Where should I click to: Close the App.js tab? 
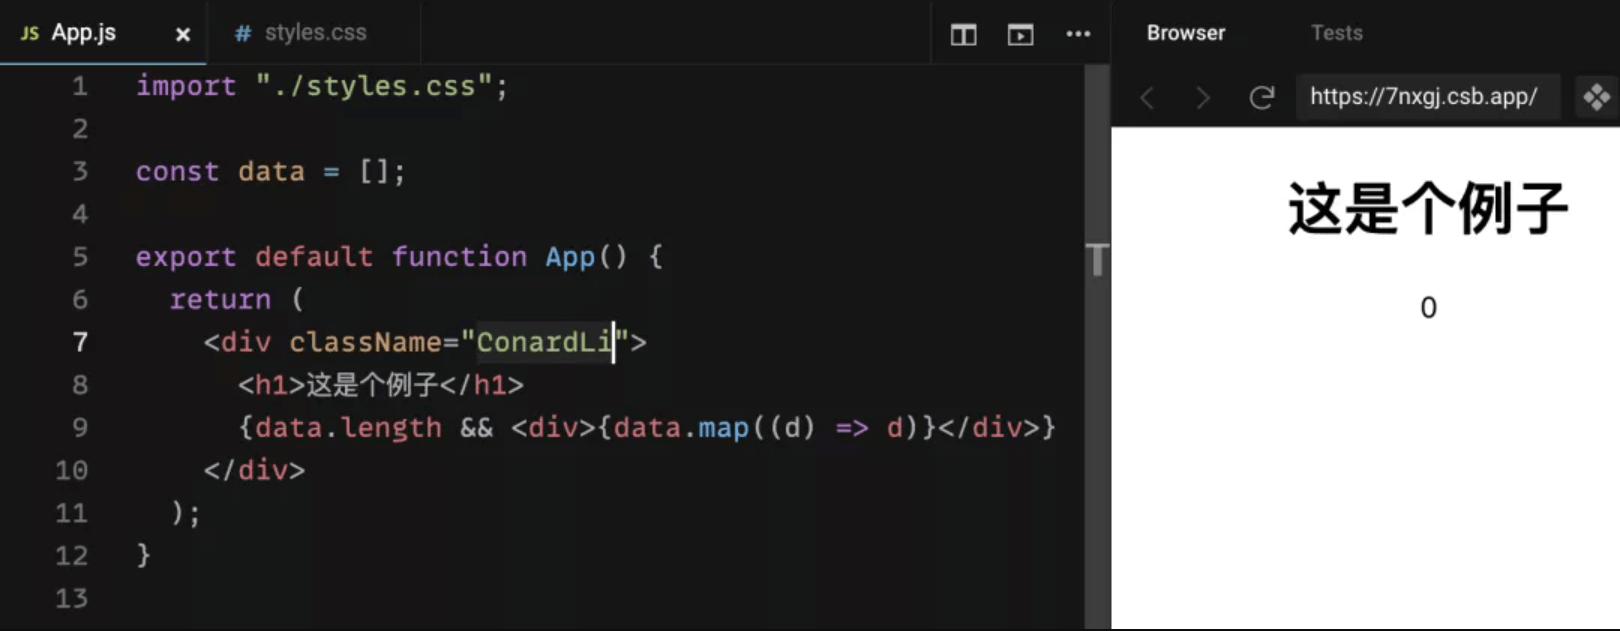[x=183, y=35]
